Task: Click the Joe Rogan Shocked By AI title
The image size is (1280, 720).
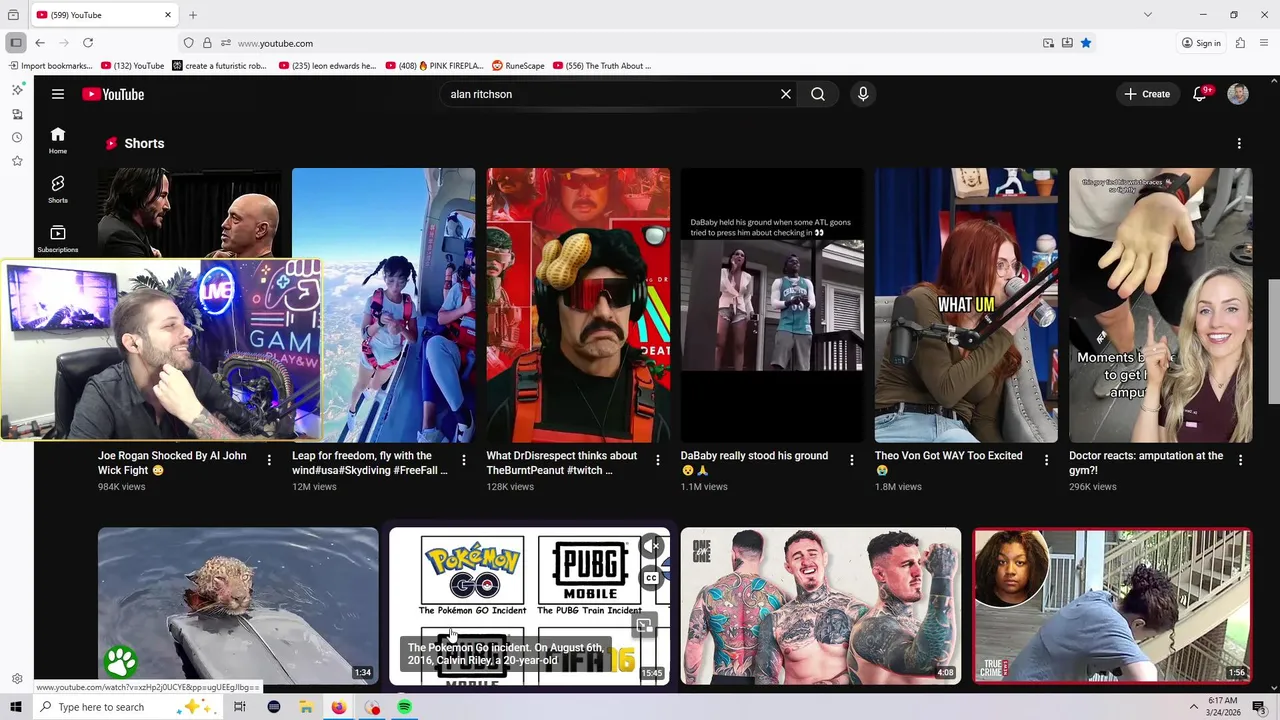Action: (172, 463)
